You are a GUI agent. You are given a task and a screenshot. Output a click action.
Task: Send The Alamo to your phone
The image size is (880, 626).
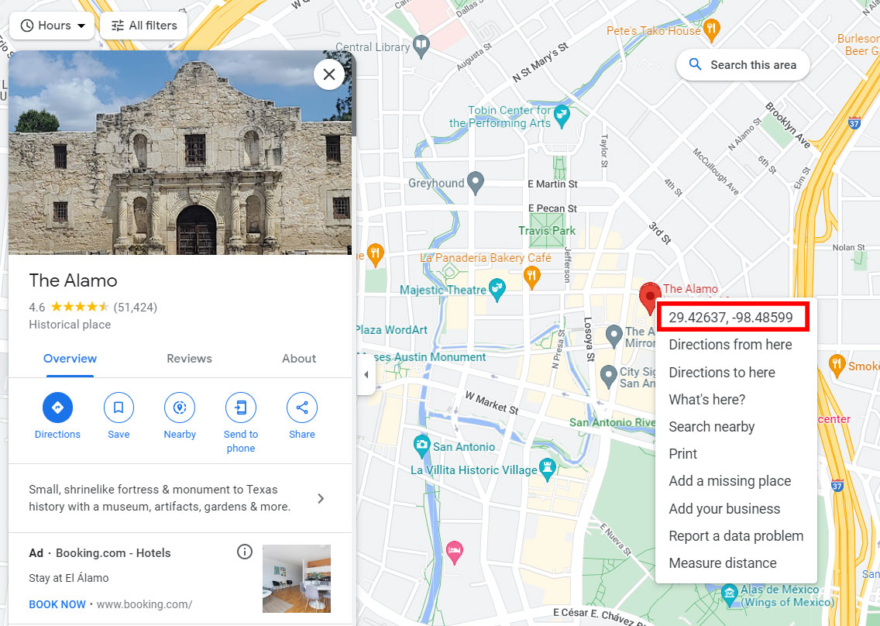tap(240, 407)
